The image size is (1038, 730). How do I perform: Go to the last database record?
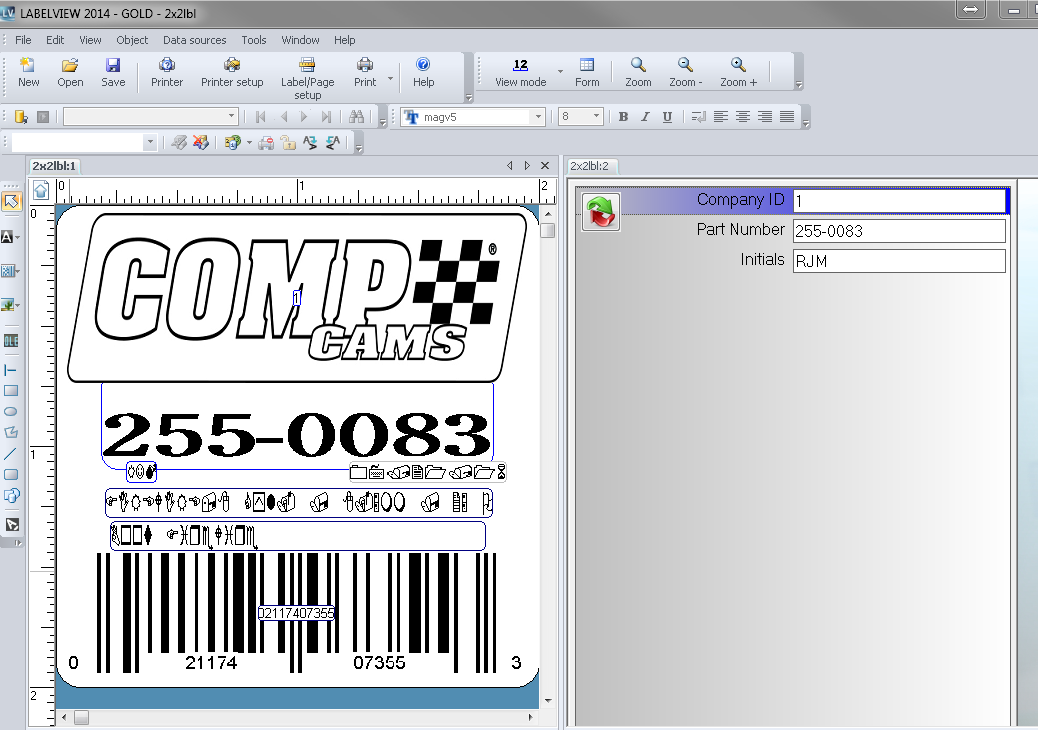[x=326, y=117]
